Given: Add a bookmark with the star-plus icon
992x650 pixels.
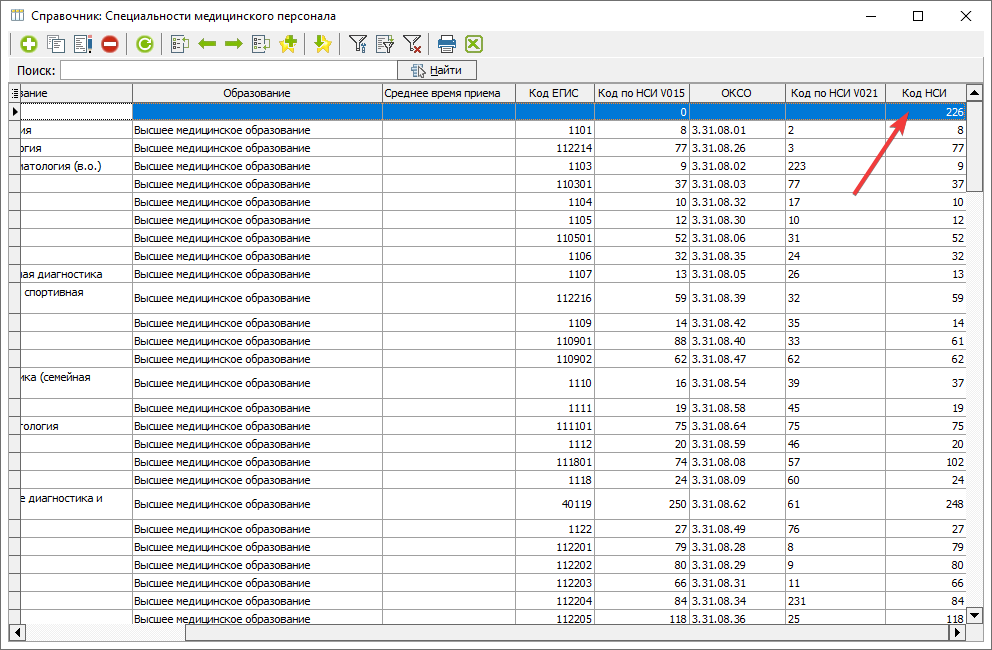Looking at the screenshot, I should pos(288,44).
